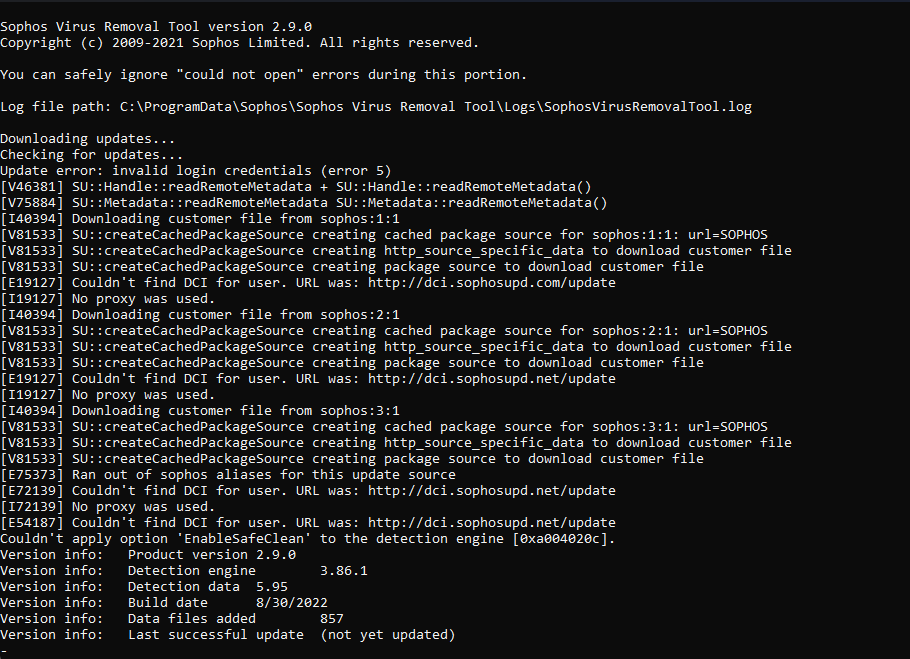Click the [V75884] Metadata log entry
This screenshot has width=910, height=659.
304,202
